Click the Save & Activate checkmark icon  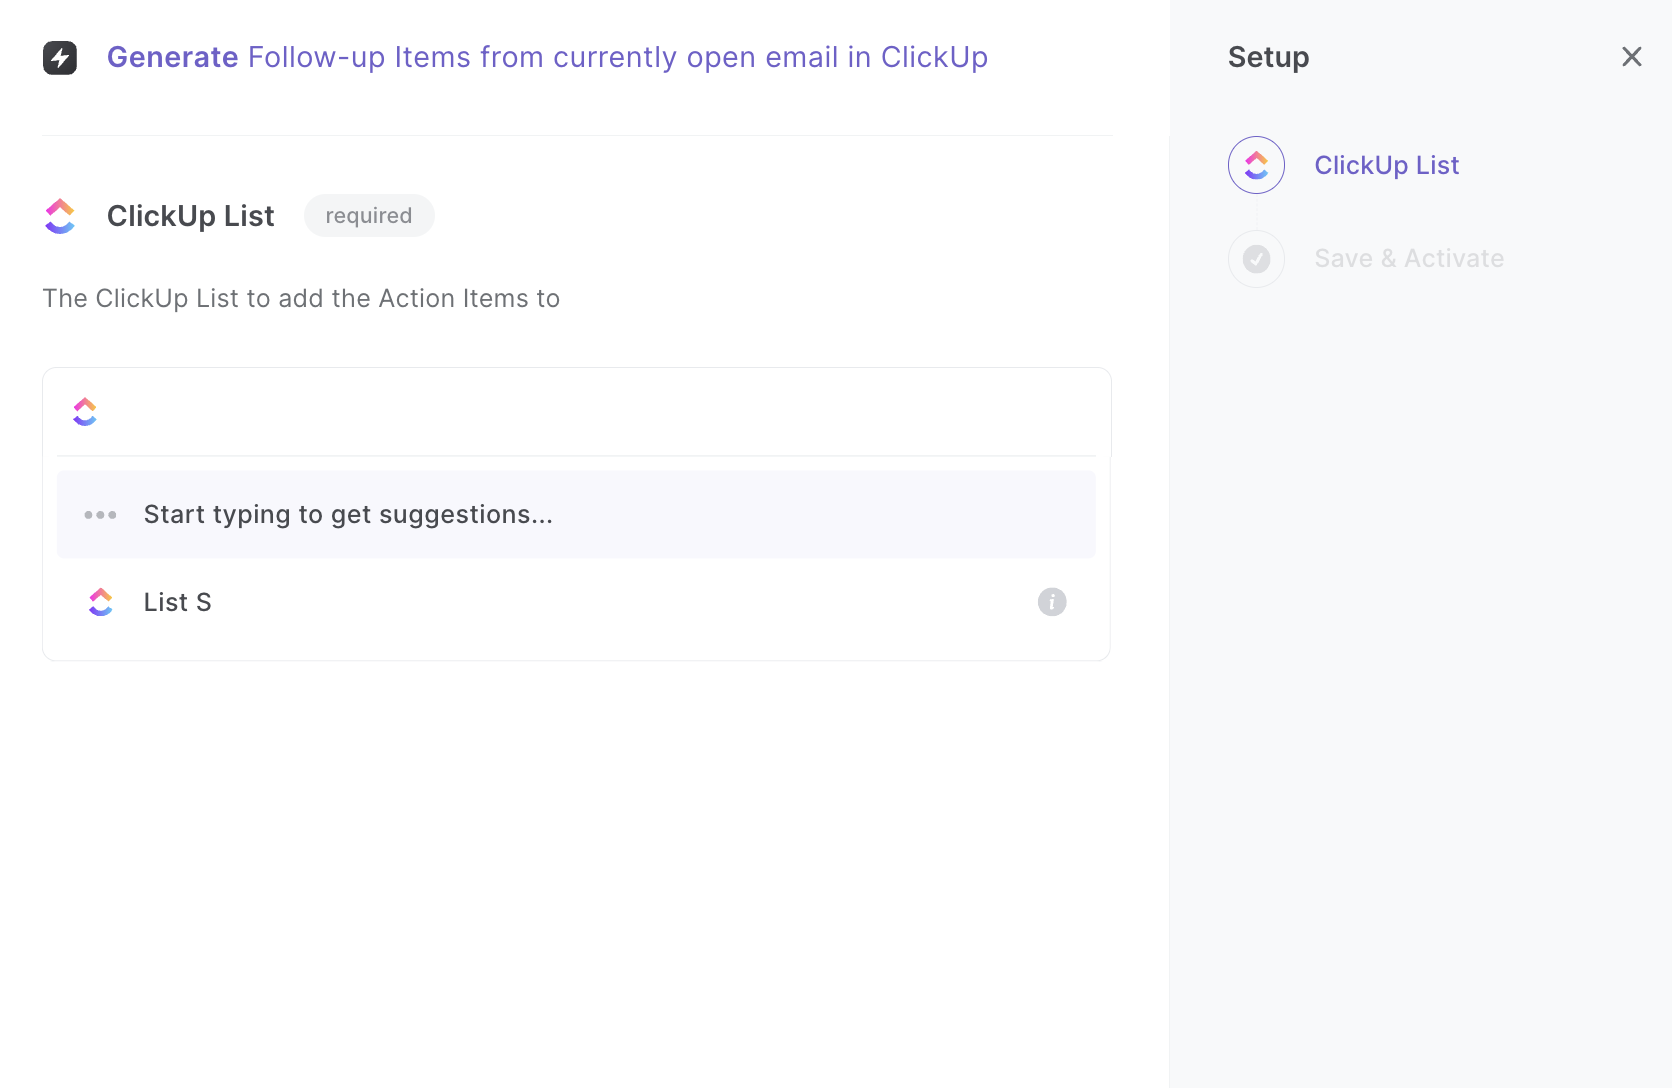(1257, 259)
